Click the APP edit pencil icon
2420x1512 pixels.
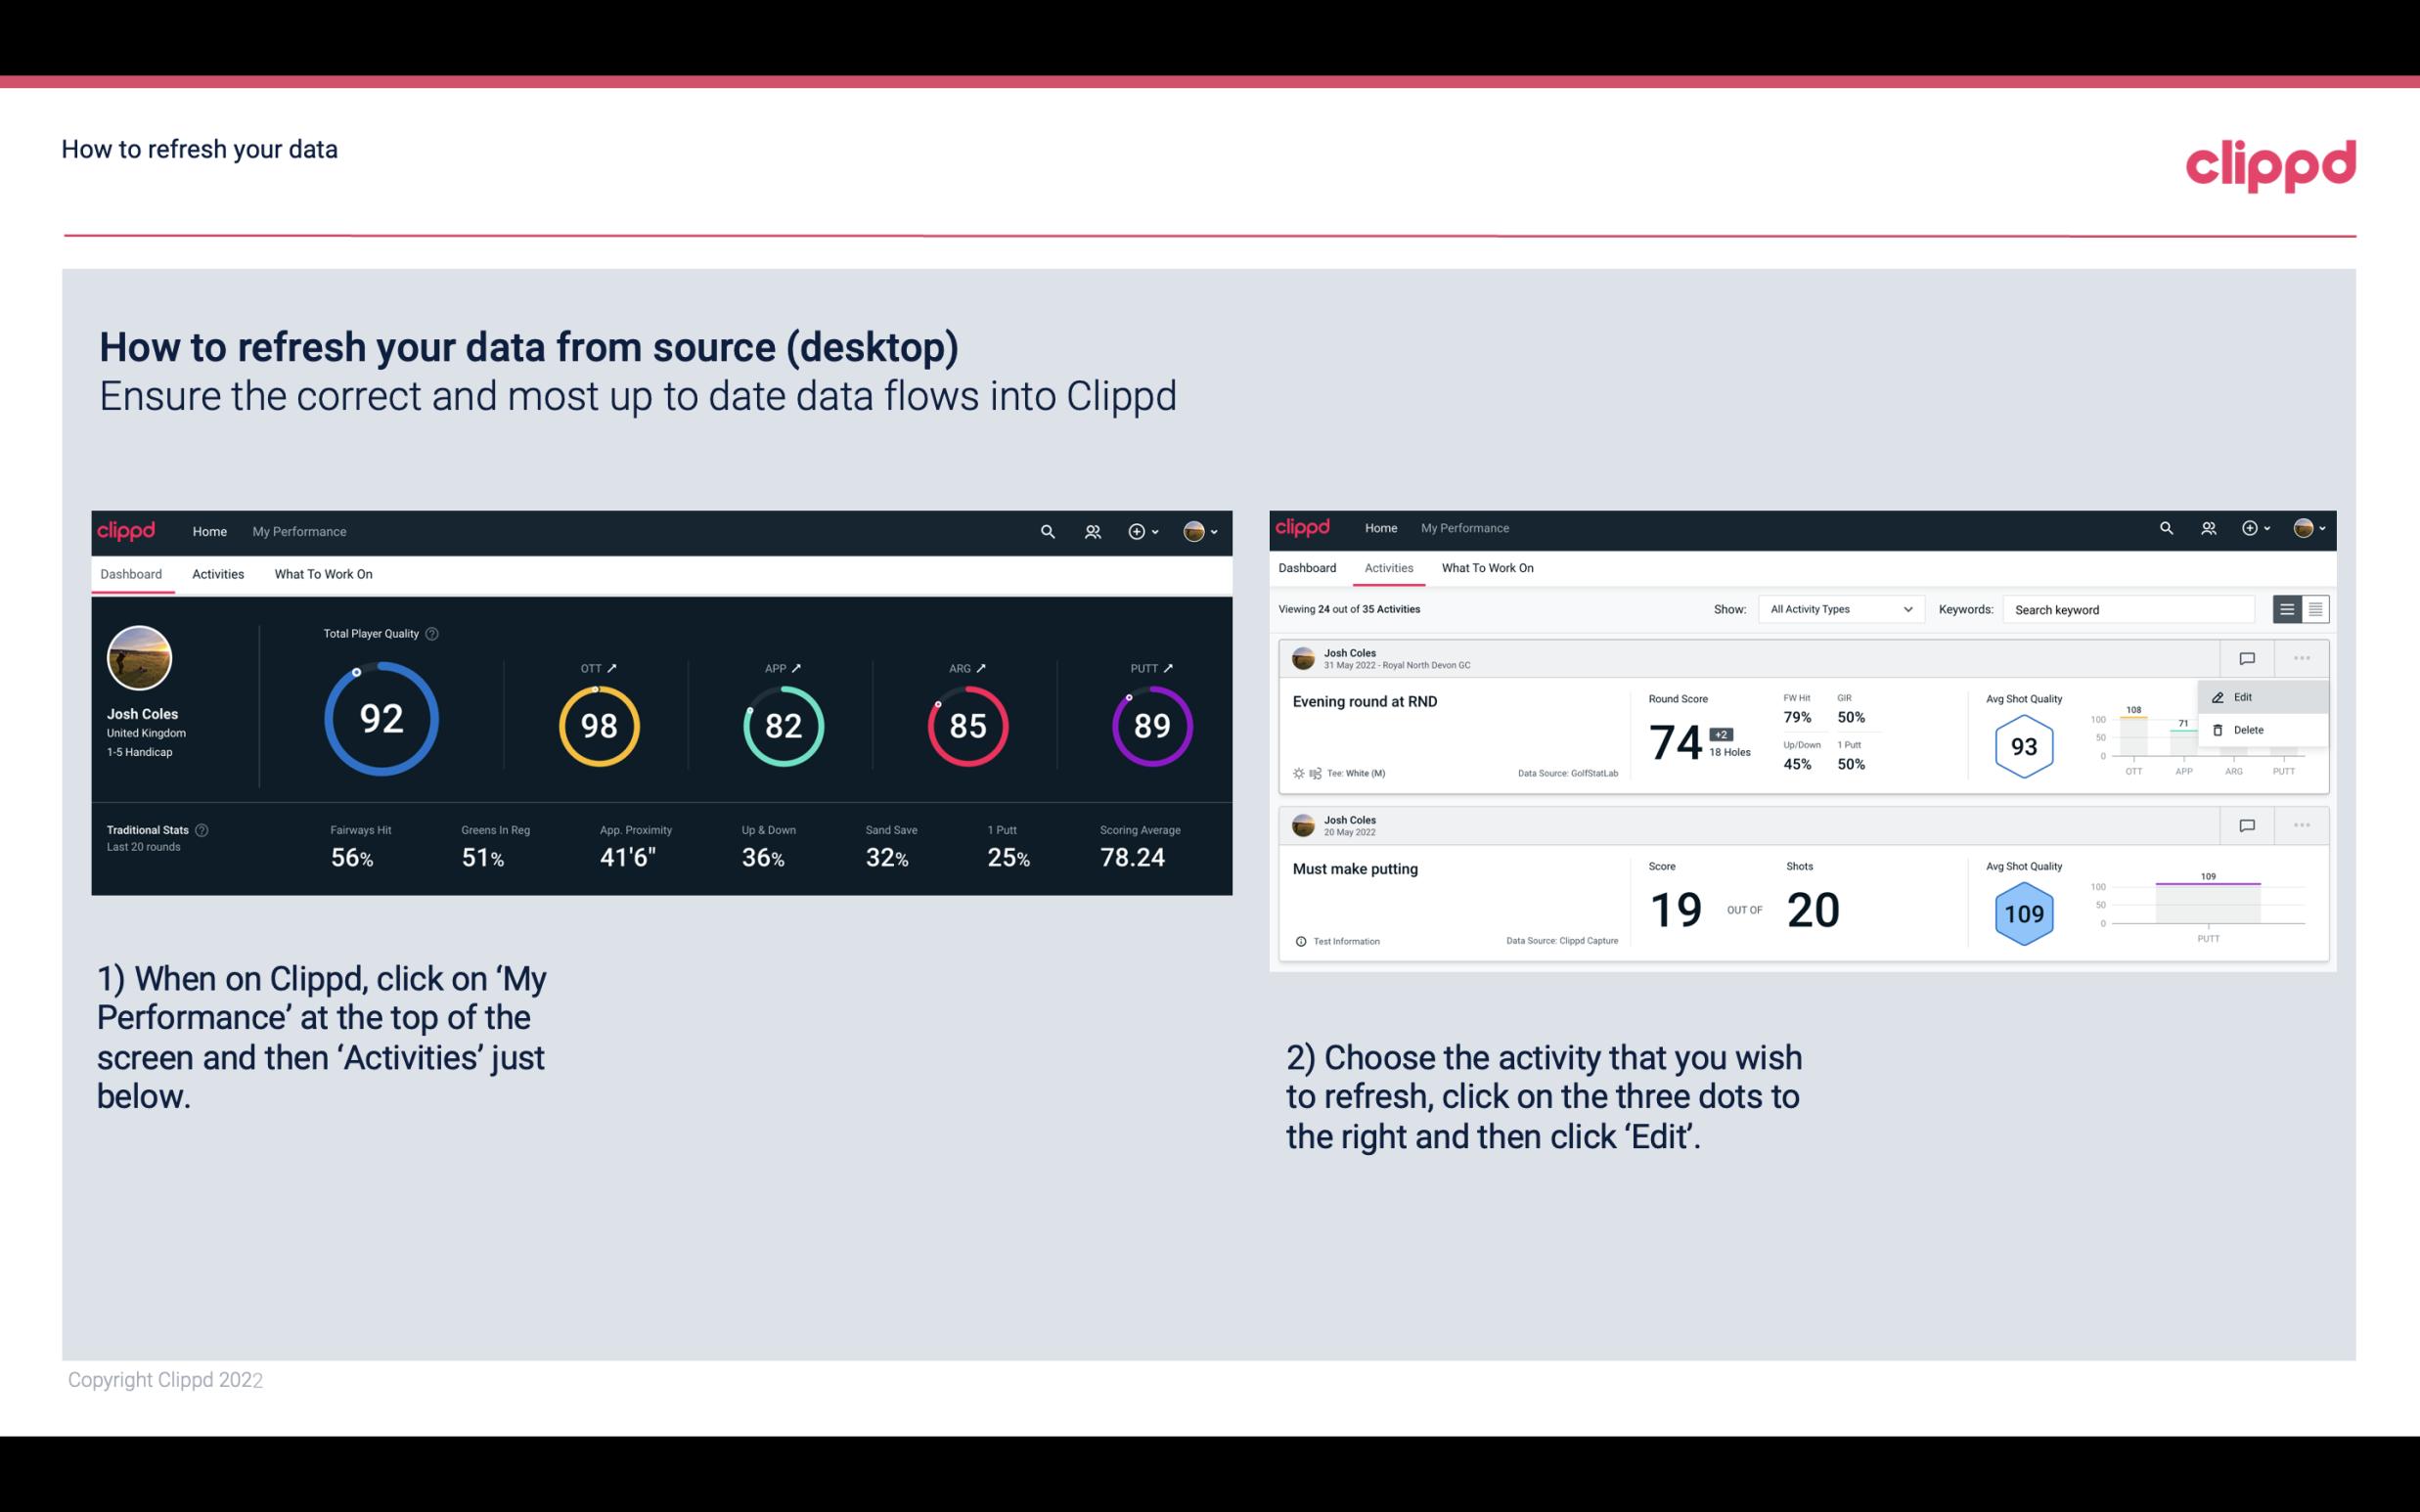[798, 665]
